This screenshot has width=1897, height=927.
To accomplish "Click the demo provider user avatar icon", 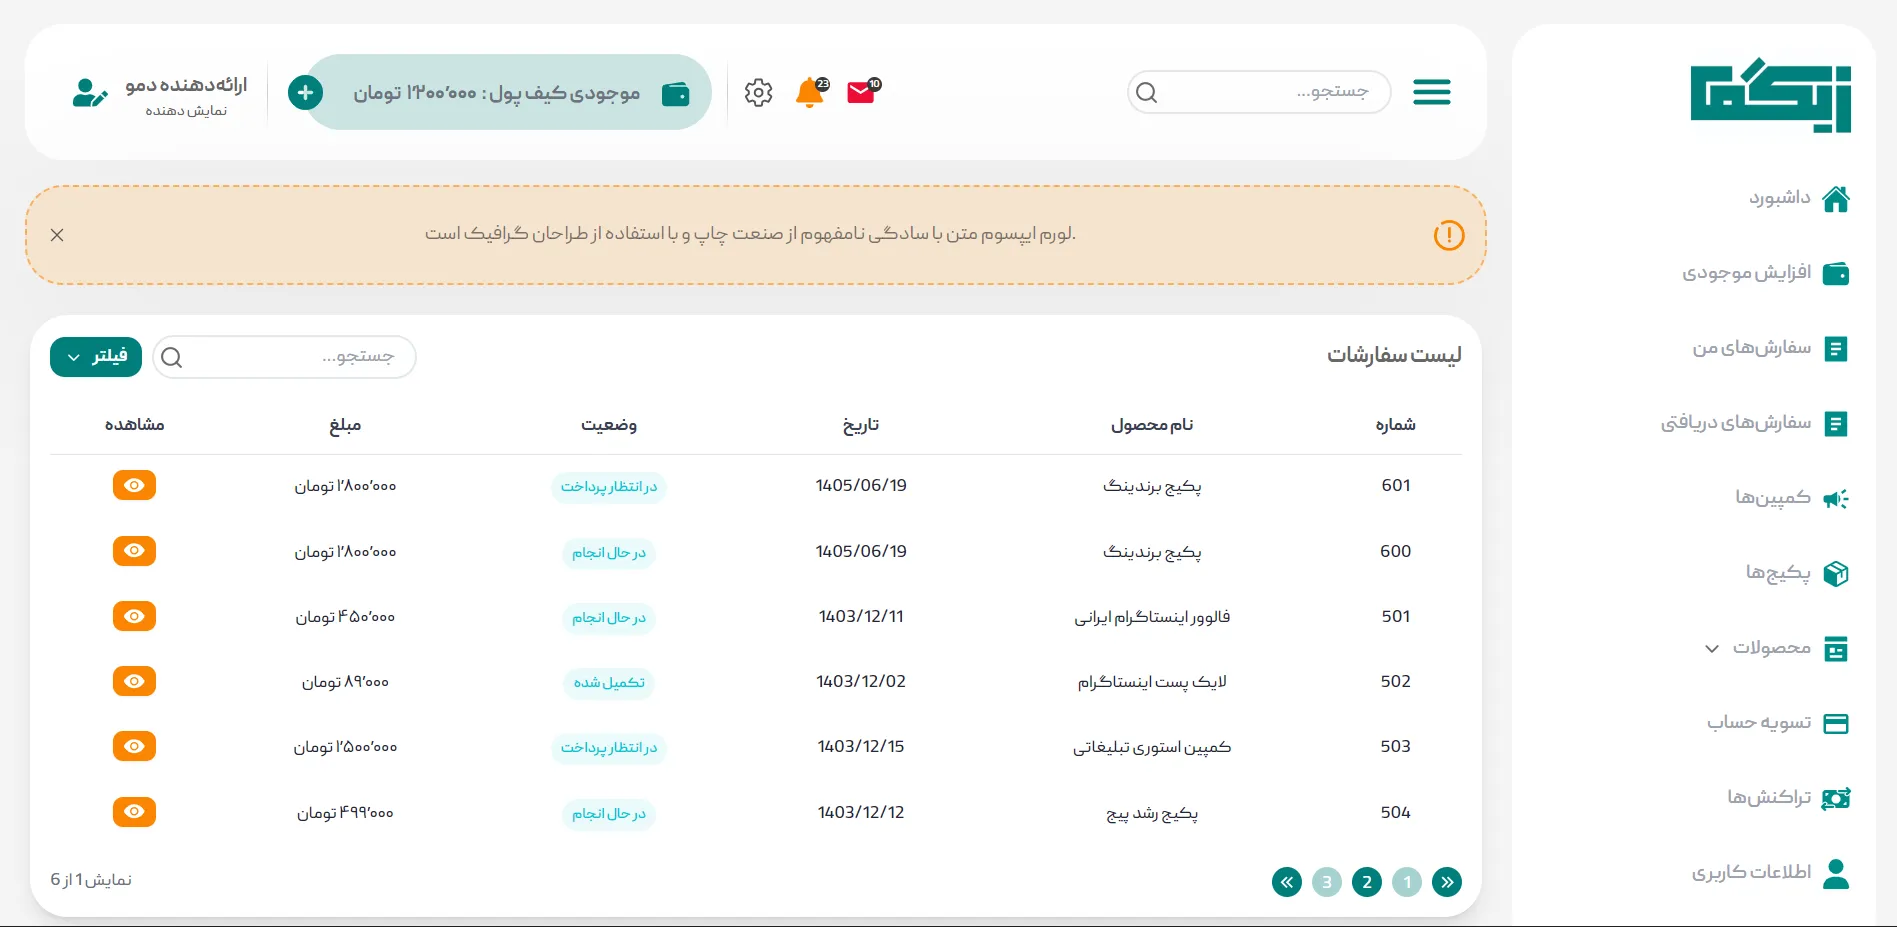I will point(90,93).
